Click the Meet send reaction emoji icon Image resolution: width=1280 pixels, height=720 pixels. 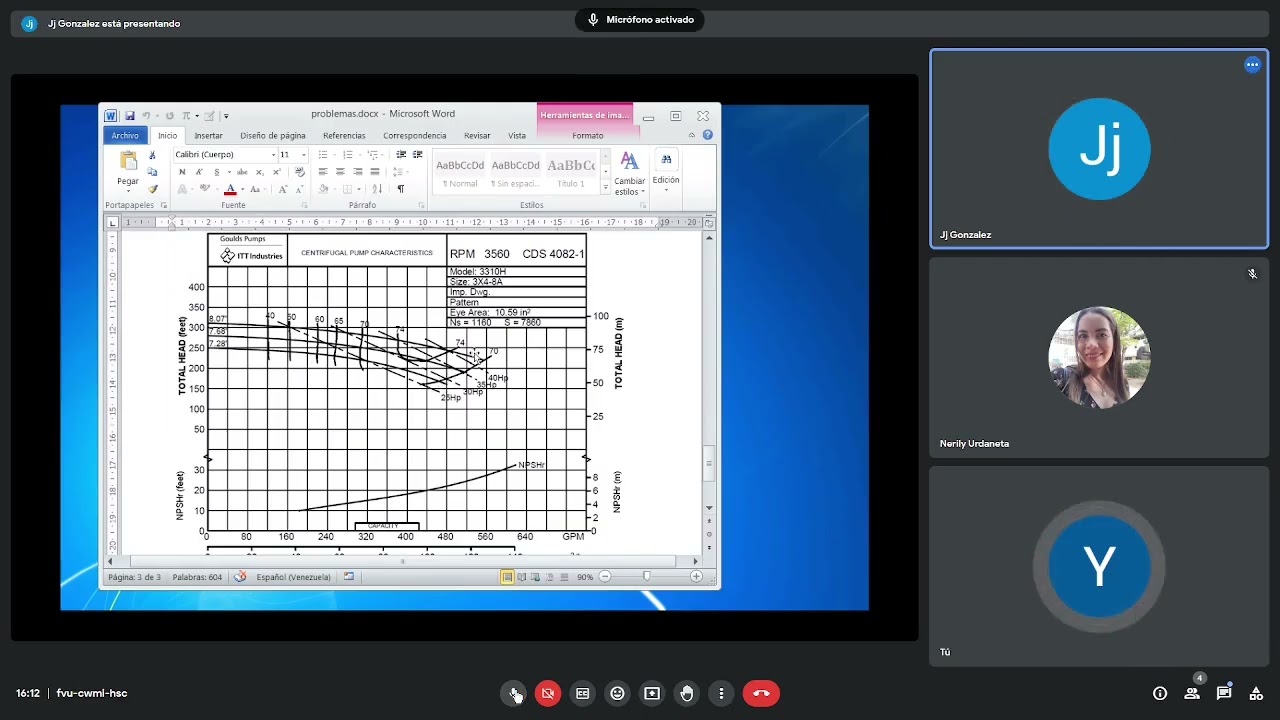[618, 693]
